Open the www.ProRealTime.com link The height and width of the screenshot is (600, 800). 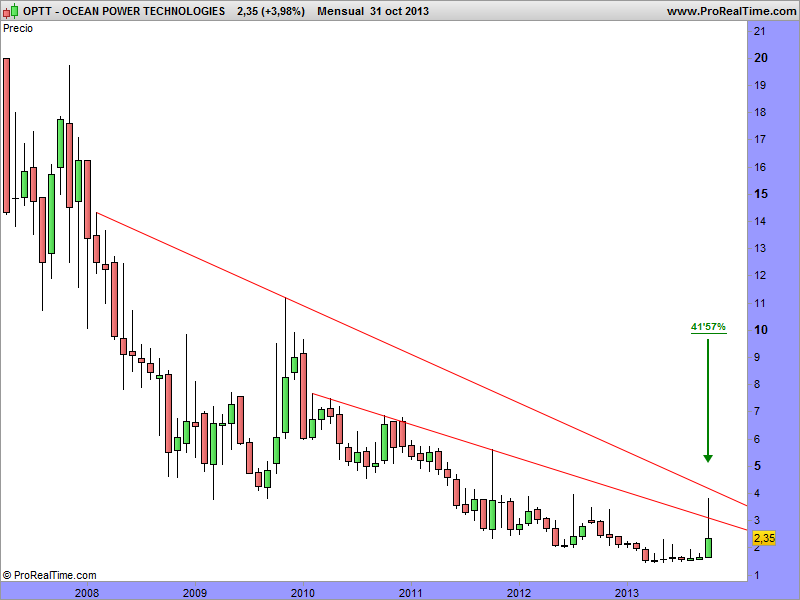(x=731, y=11)
